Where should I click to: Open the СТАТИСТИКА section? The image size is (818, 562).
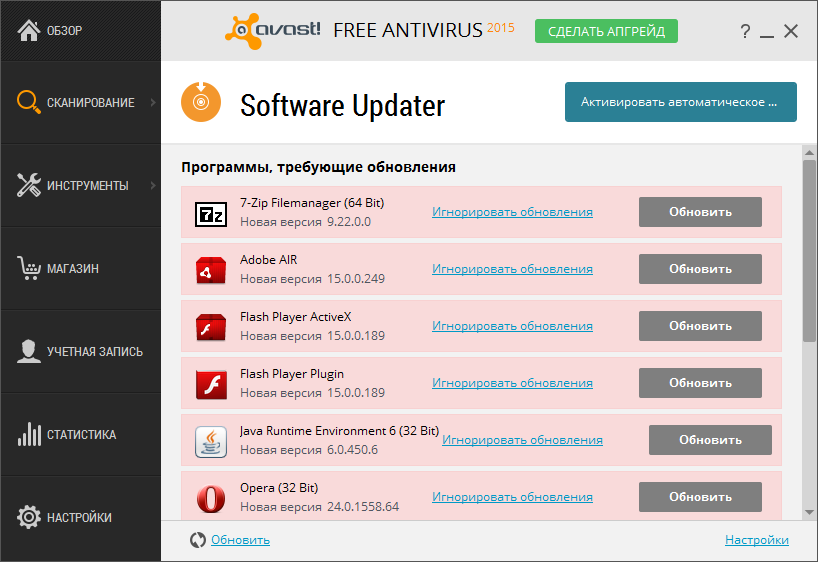click(80, 434)
